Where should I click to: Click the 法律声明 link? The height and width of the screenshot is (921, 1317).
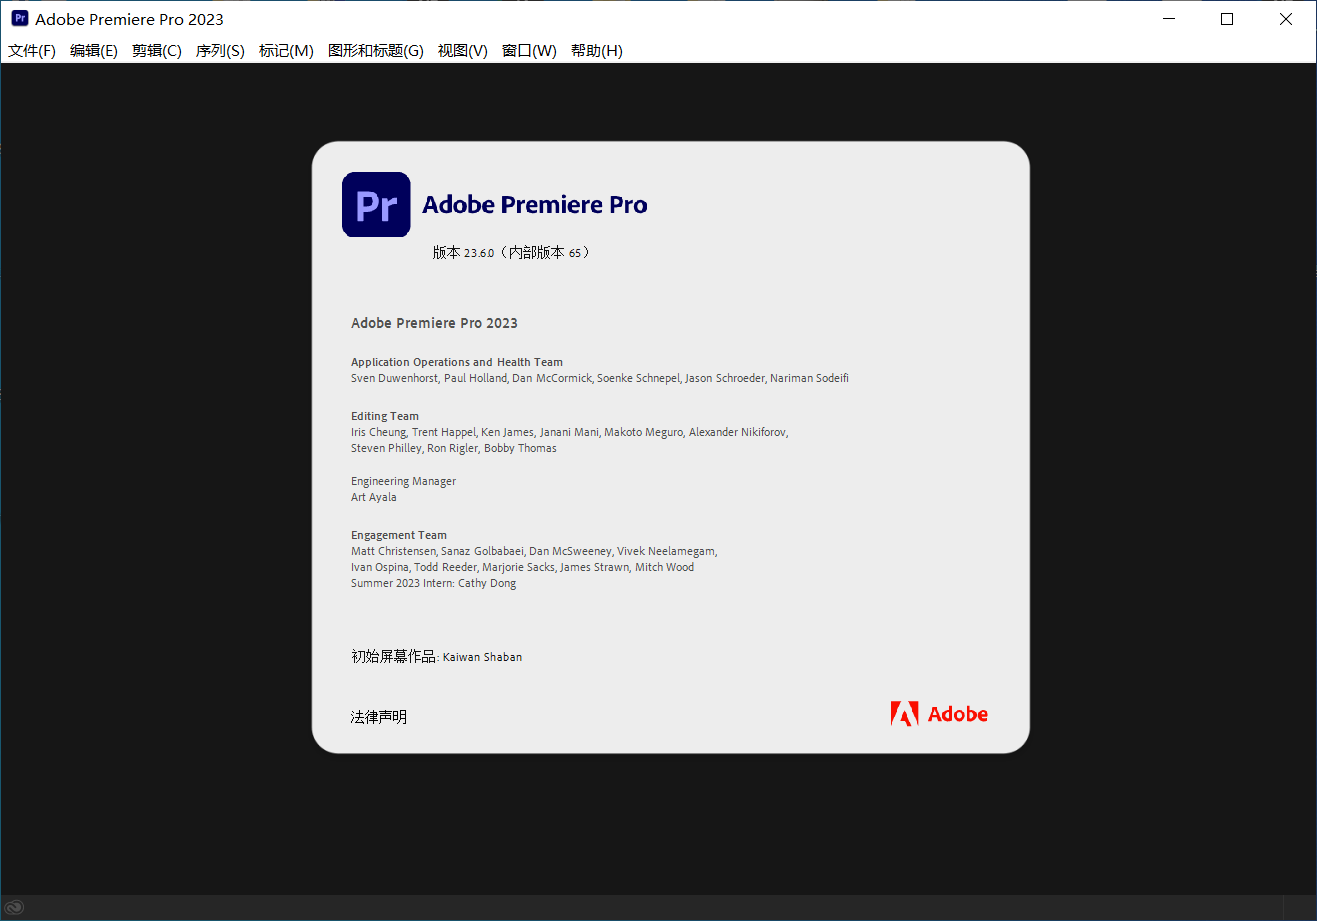379,717
